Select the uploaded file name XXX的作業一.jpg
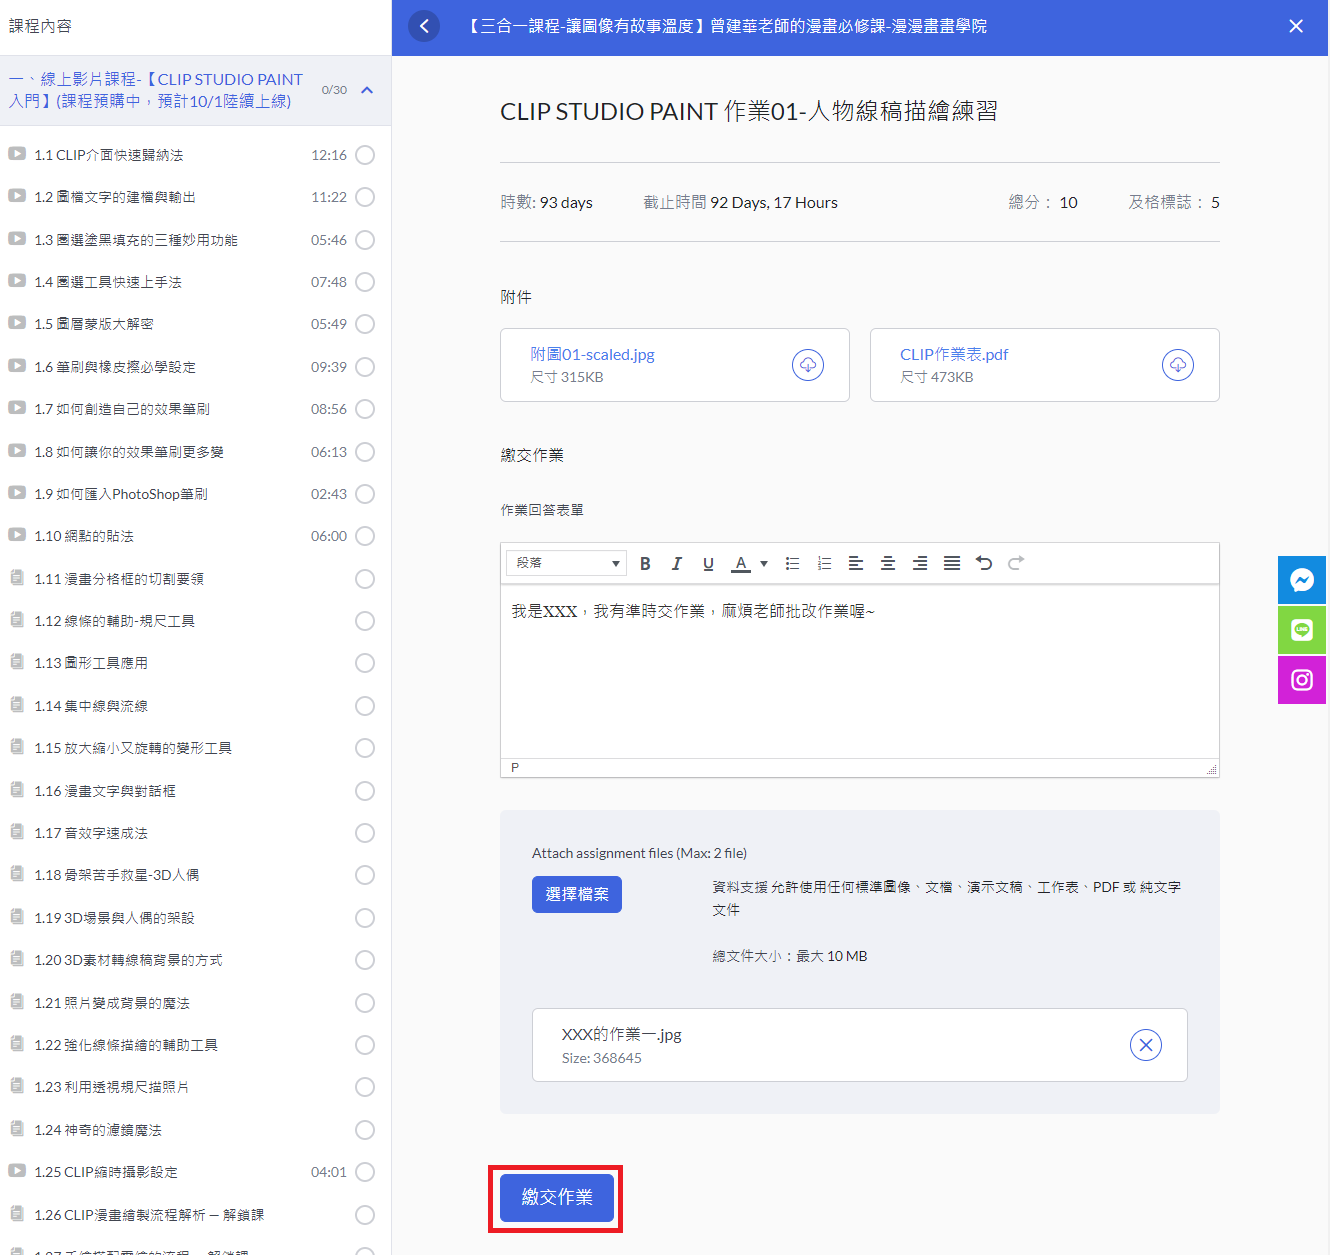 pos(621,1034)
